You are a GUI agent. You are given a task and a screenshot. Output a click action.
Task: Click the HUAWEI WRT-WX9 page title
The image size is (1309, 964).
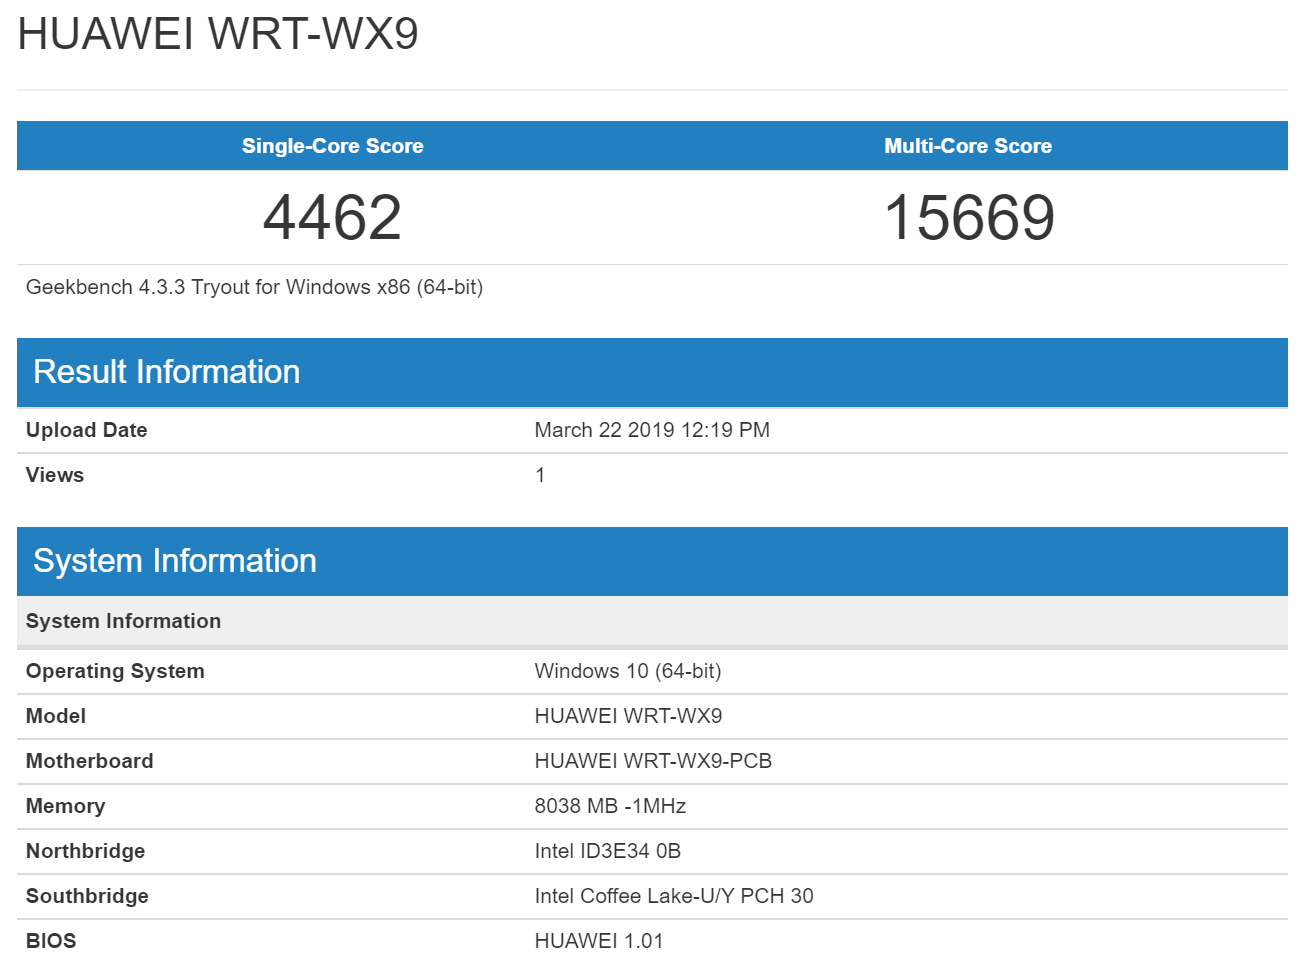pos(217,33)
